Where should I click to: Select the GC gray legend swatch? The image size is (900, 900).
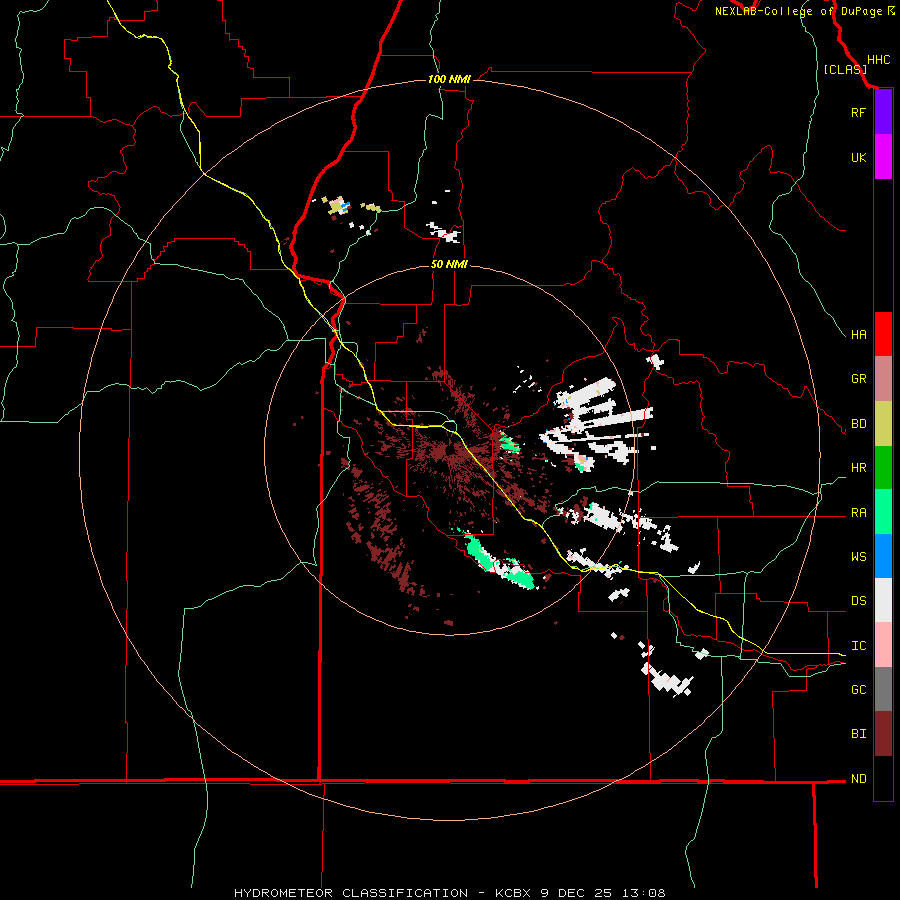tap(883, 689)
